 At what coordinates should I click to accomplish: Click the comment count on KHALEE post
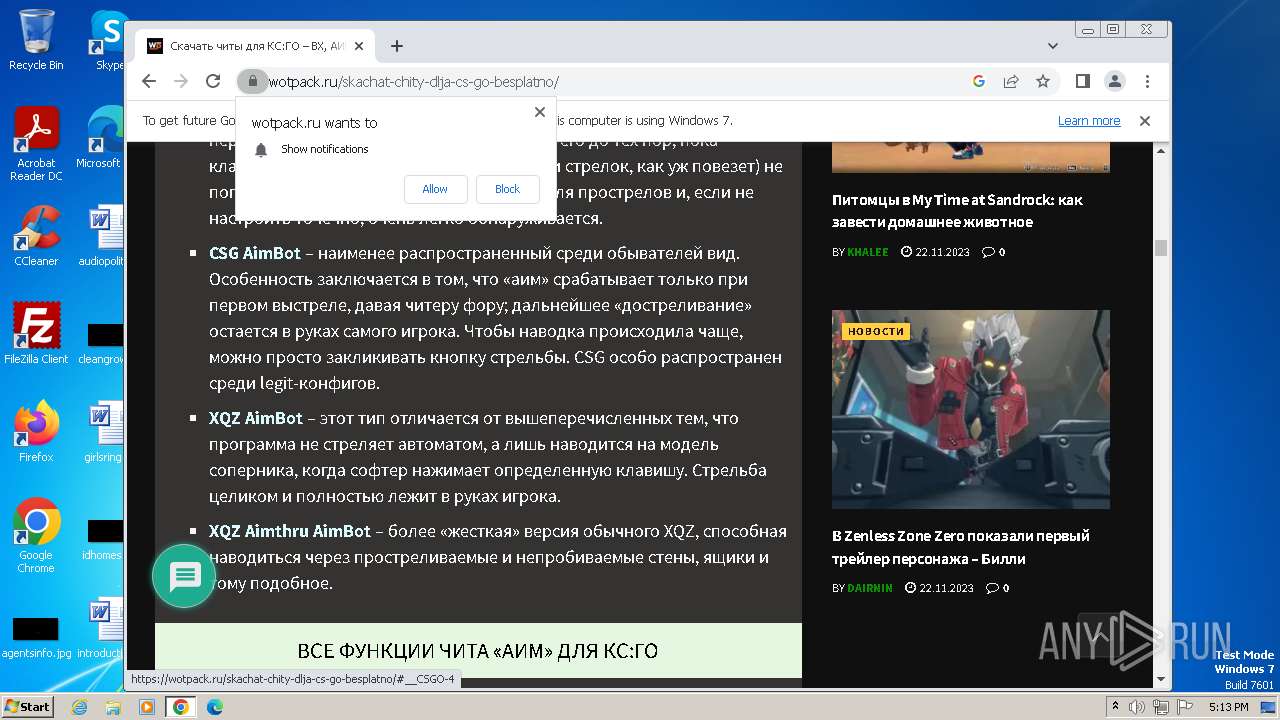click(x=994, y=252)
